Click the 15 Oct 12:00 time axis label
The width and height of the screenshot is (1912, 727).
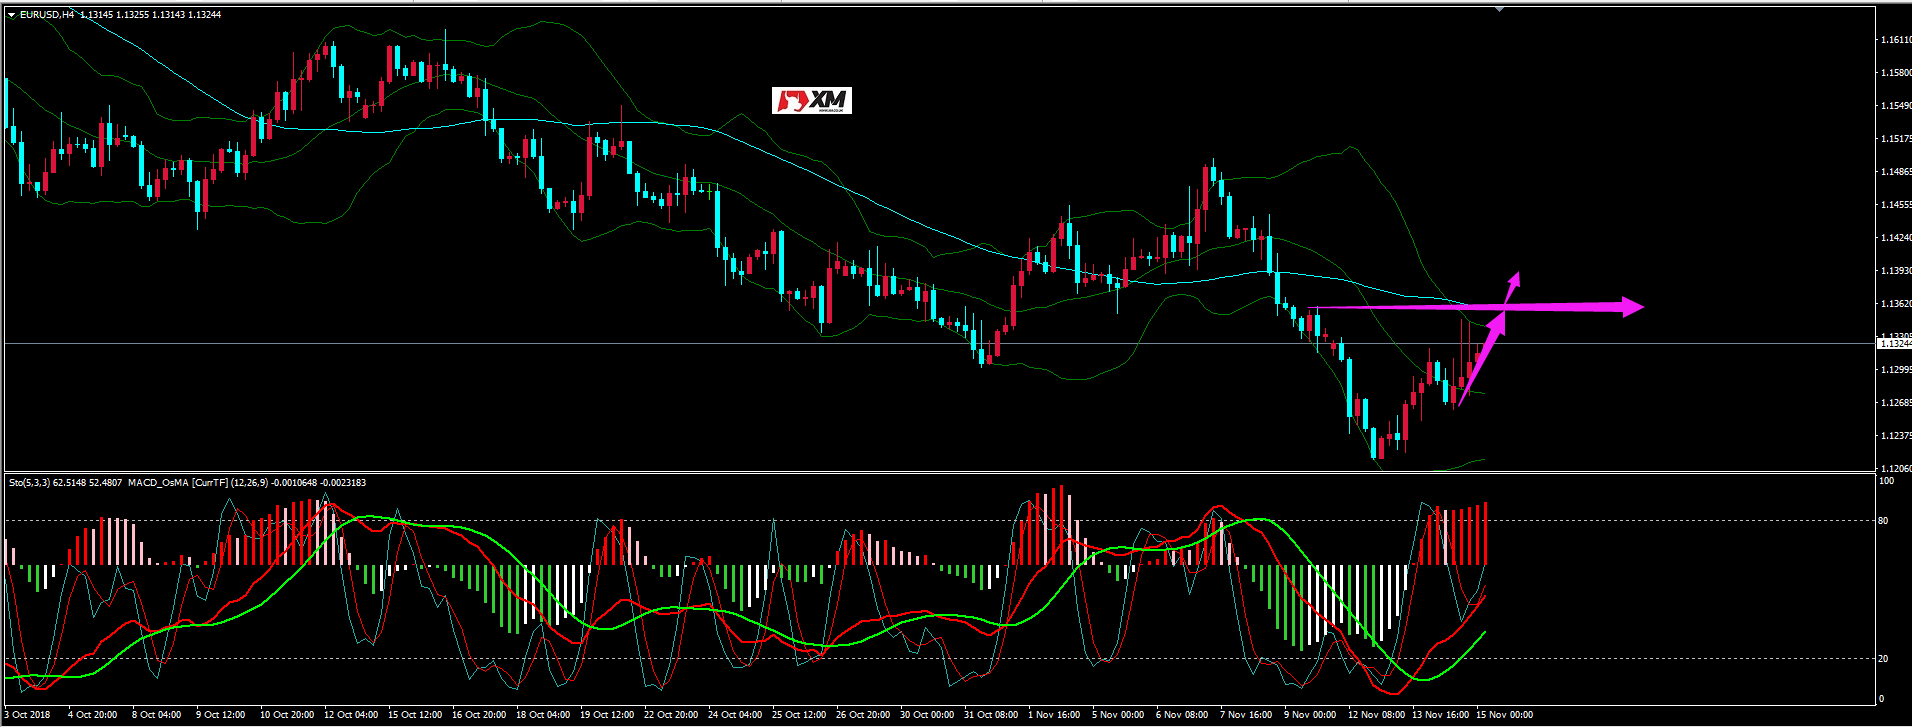415,715
